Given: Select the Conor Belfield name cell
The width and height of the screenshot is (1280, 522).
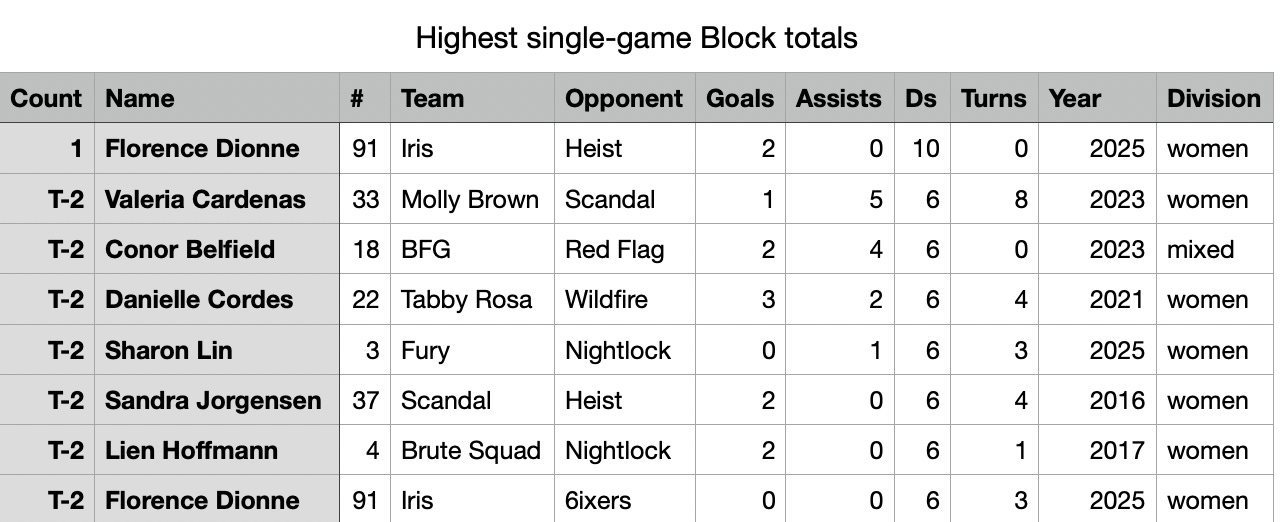Looking at the screenshot, I should (217, 249).
